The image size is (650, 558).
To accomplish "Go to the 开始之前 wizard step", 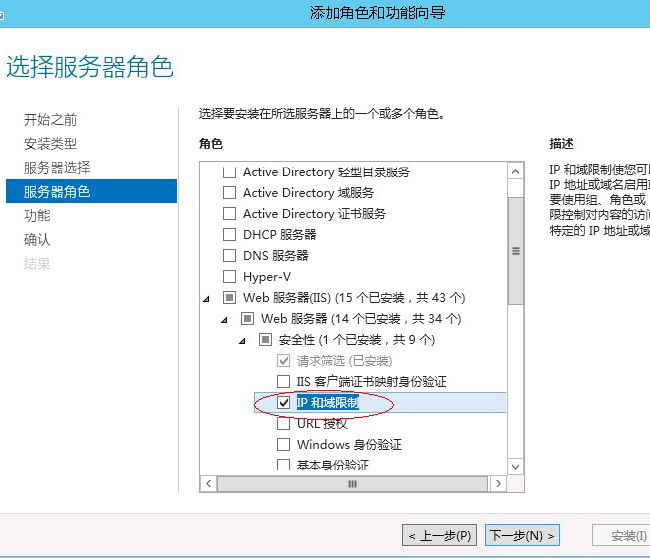I will 50,120.
